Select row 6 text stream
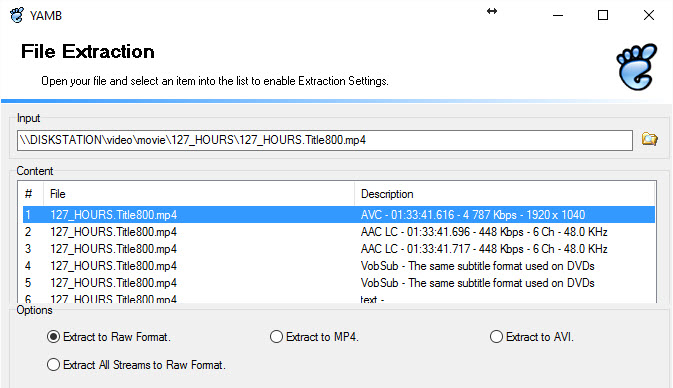 coord(339,298)
